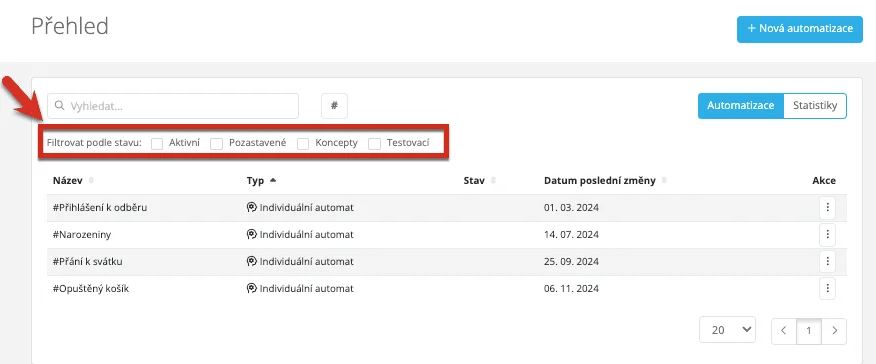The width and height of the screenshot is (876, 364).
Task: Open the #Opuštěný košík automation
Action: click(x=91, y=289)
